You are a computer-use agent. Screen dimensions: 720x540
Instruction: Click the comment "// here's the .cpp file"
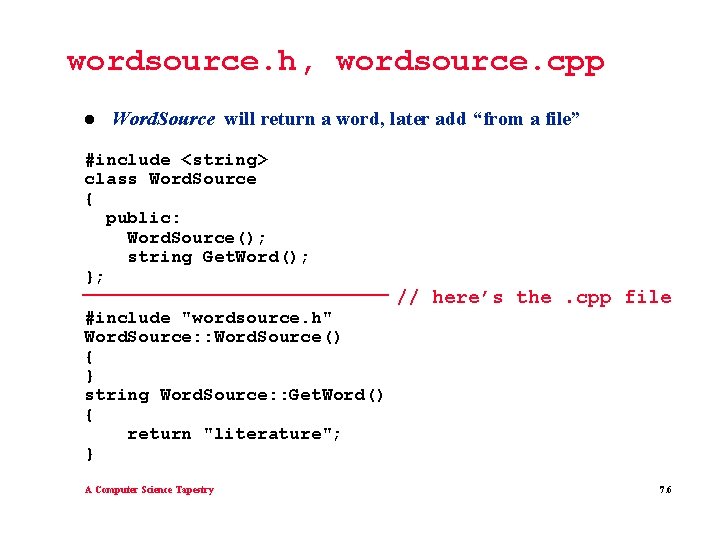[x=534, y=298]
